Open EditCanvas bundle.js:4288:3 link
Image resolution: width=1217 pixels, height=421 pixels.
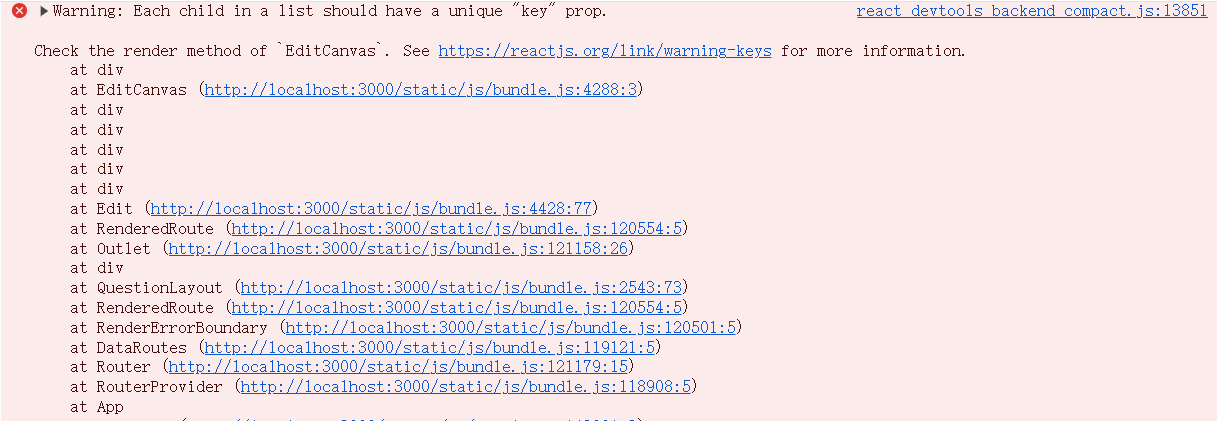coord(421,90)
